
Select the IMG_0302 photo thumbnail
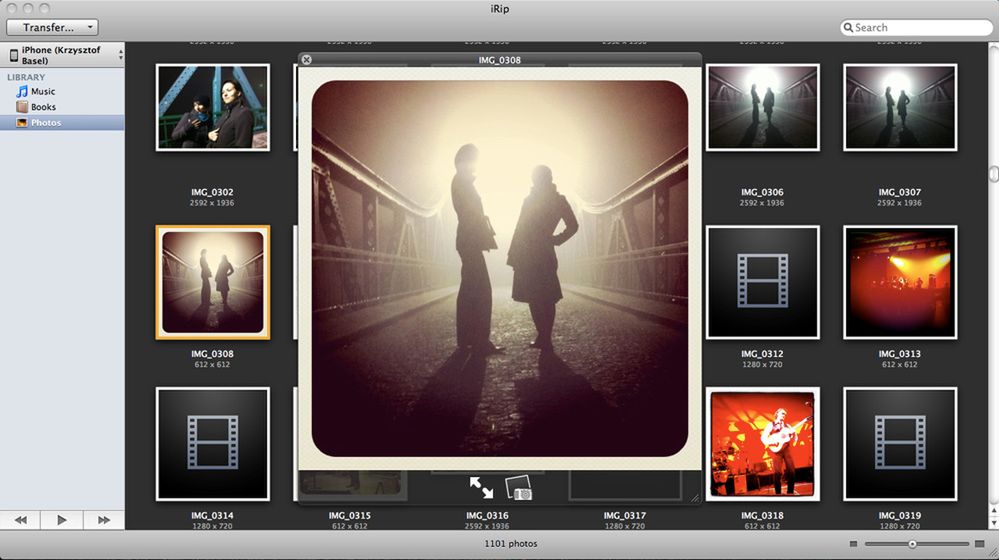(212, 107)
